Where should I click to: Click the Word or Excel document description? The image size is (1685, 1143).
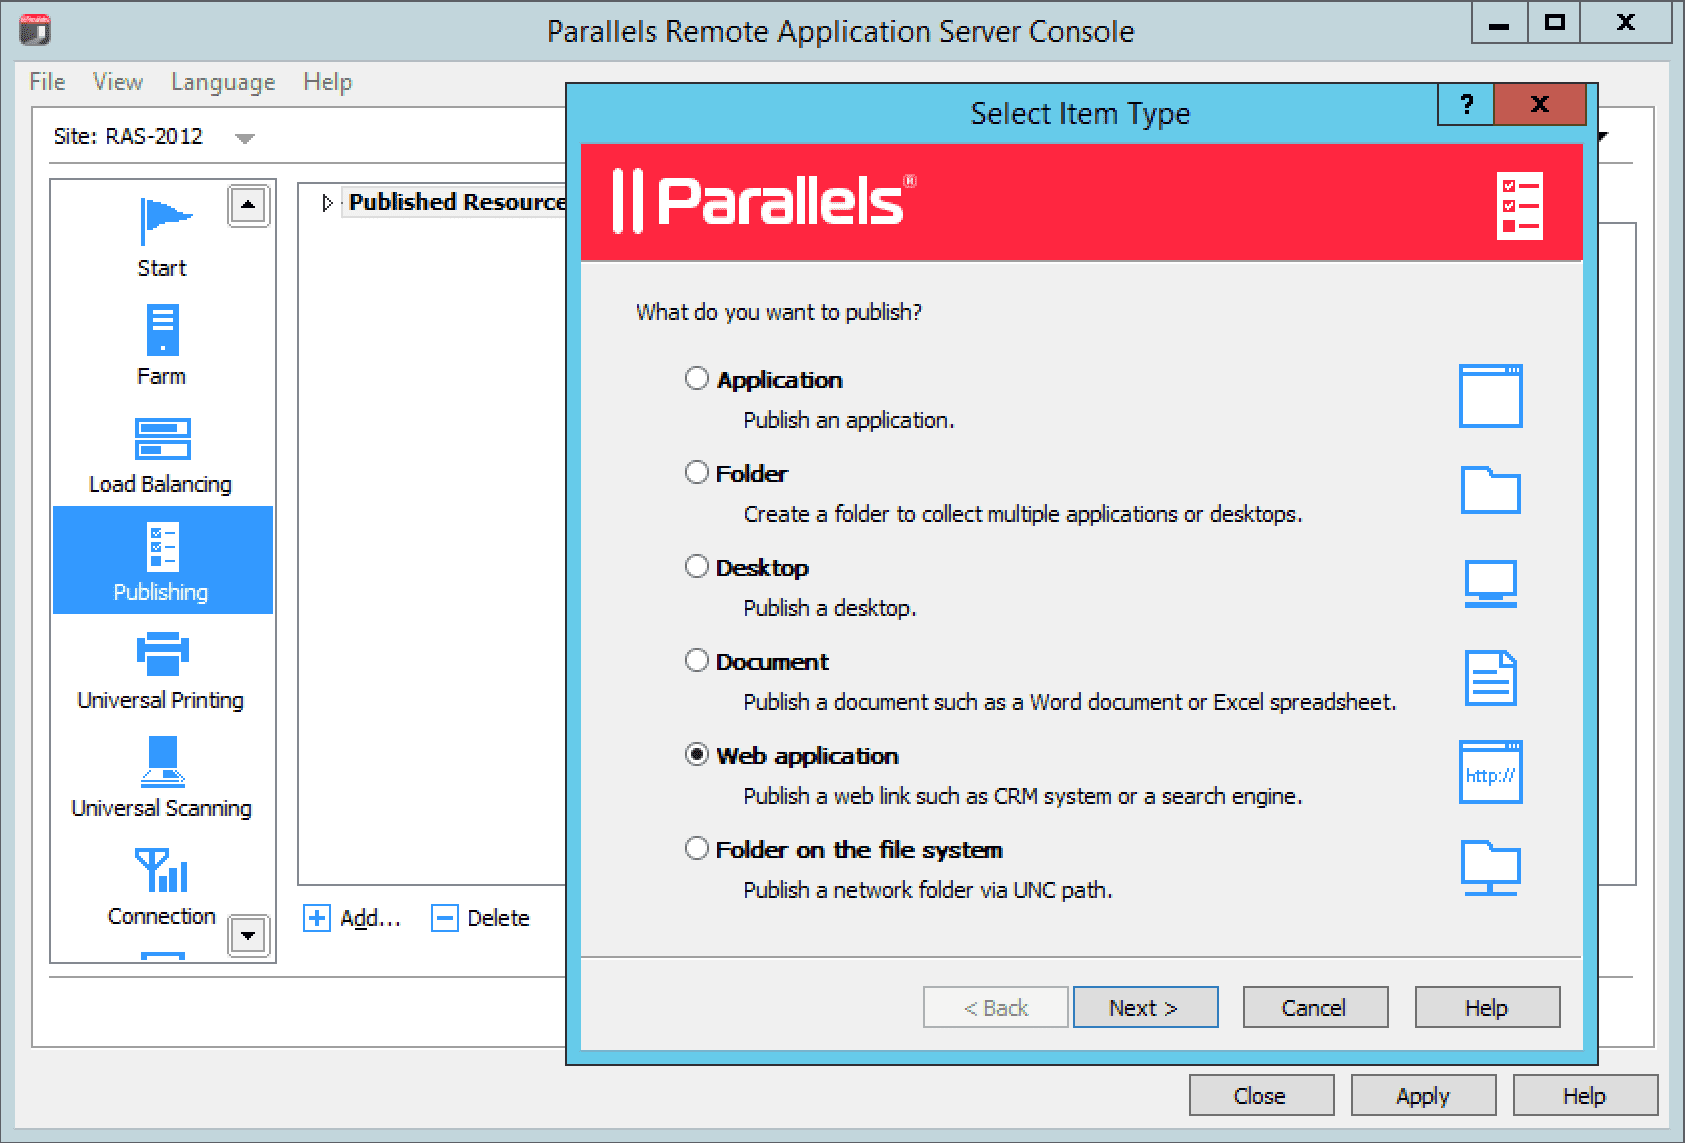1070,702
